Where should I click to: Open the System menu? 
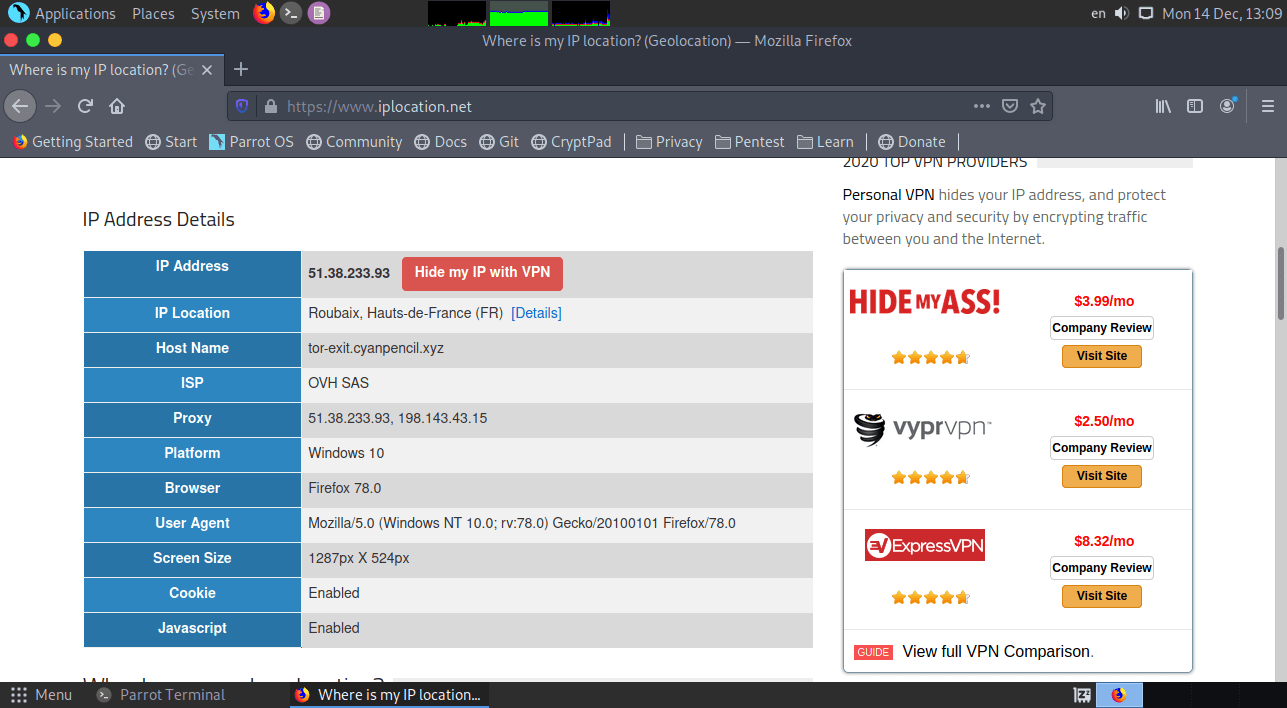[215, 13]
